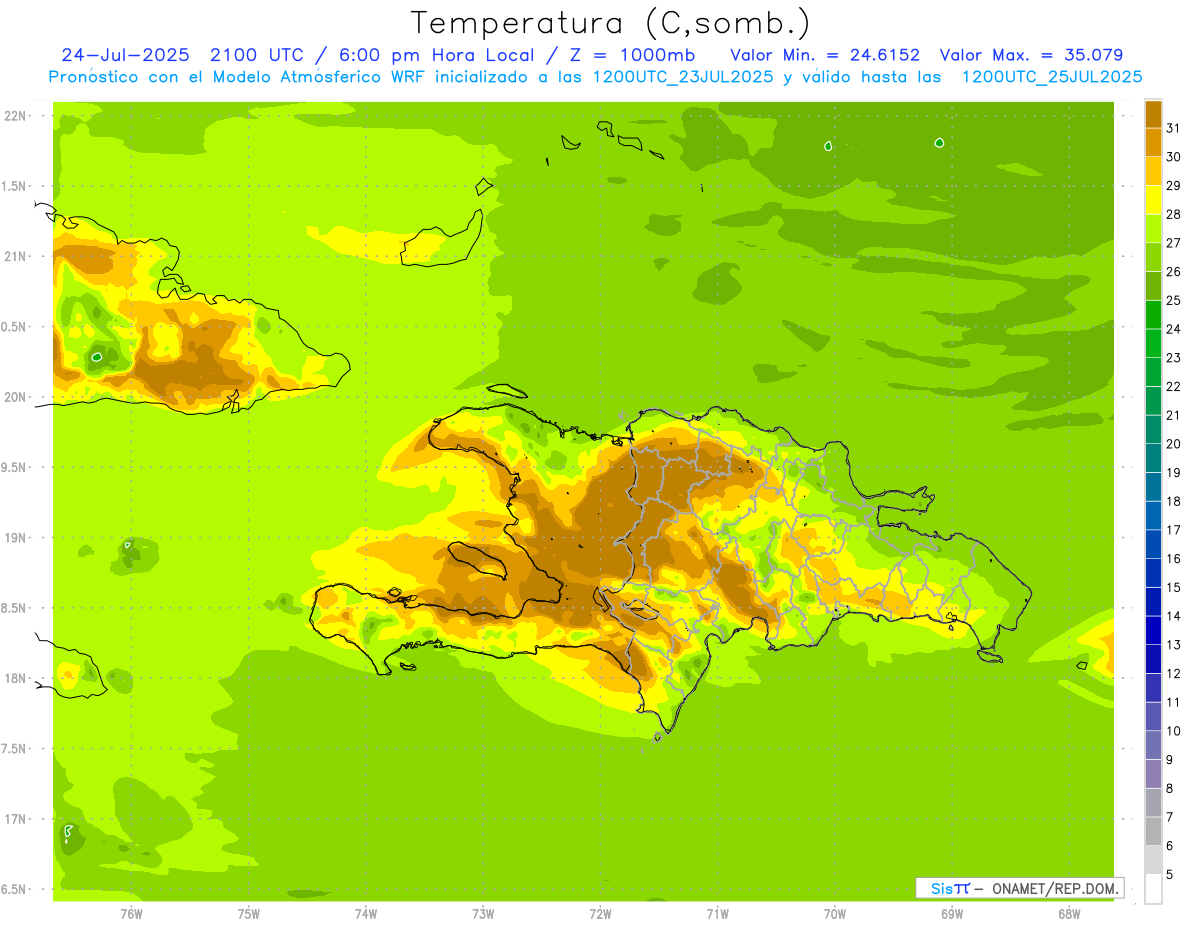Click the 'Temperatura (C,somb.)' title
The image size is (1200, 927).
coord(611,23)
